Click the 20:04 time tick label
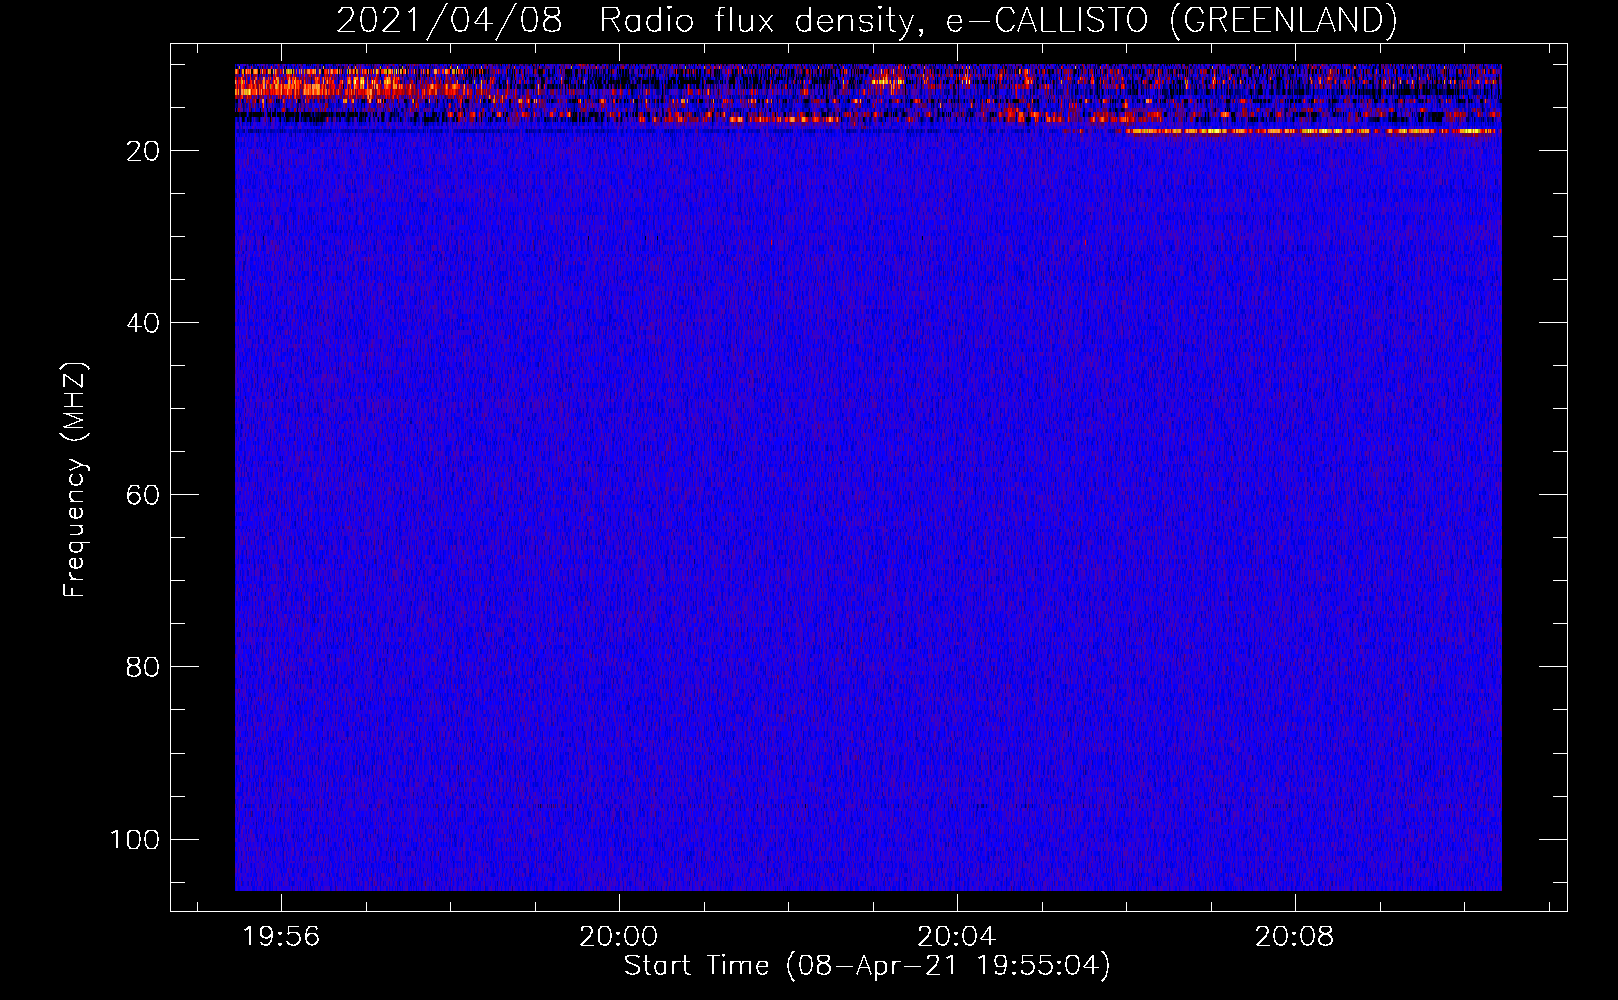Screen dimensions: 1618x1000 [957, 937]
